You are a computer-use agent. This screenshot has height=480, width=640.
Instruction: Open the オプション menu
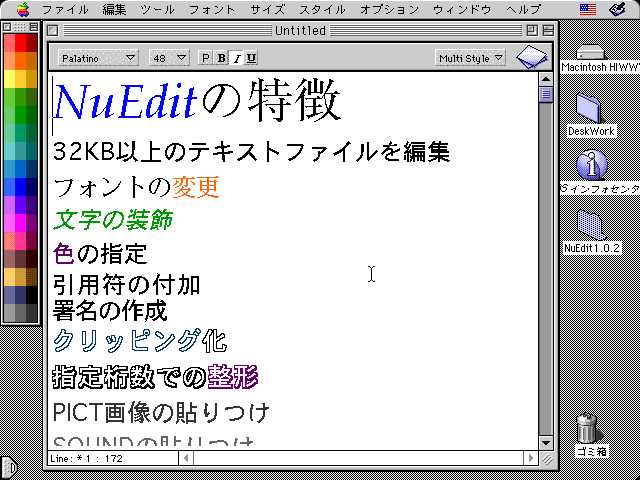(389, 9)
